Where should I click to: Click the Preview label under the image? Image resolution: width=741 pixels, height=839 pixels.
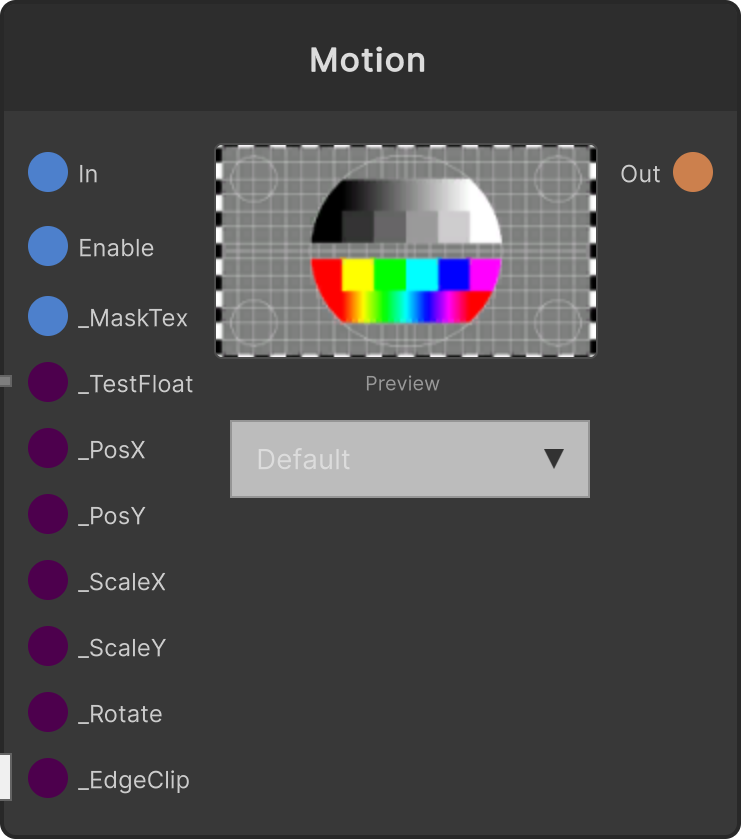(x=402, y=384)
